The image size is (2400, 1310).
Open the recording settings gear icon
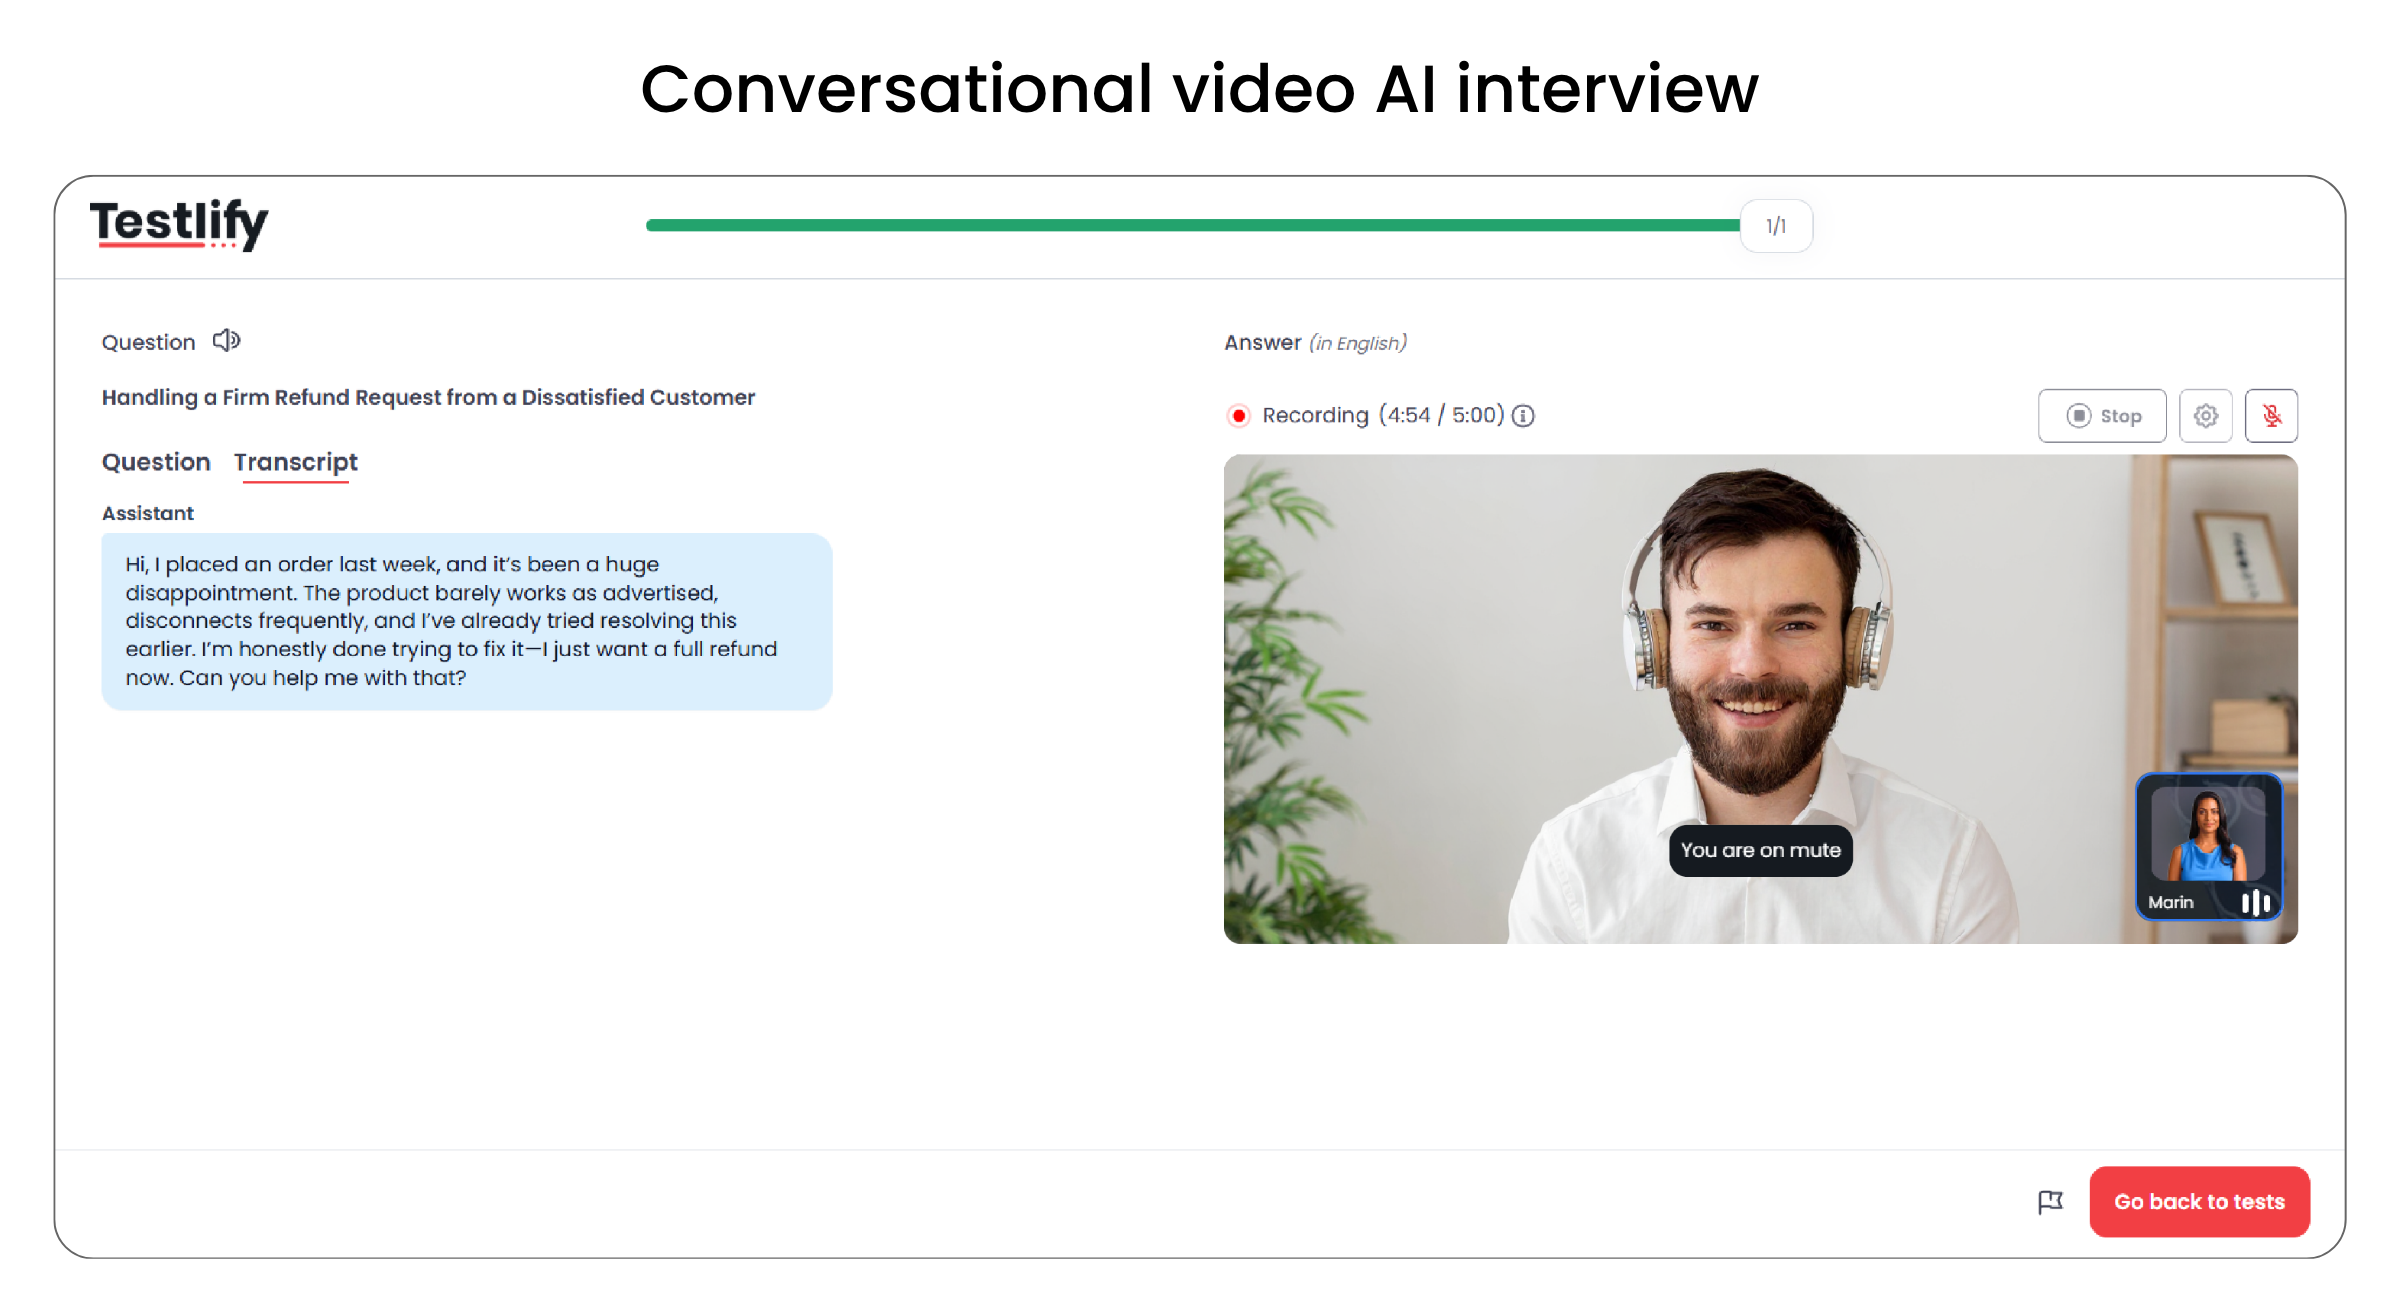pos(2205,415)
